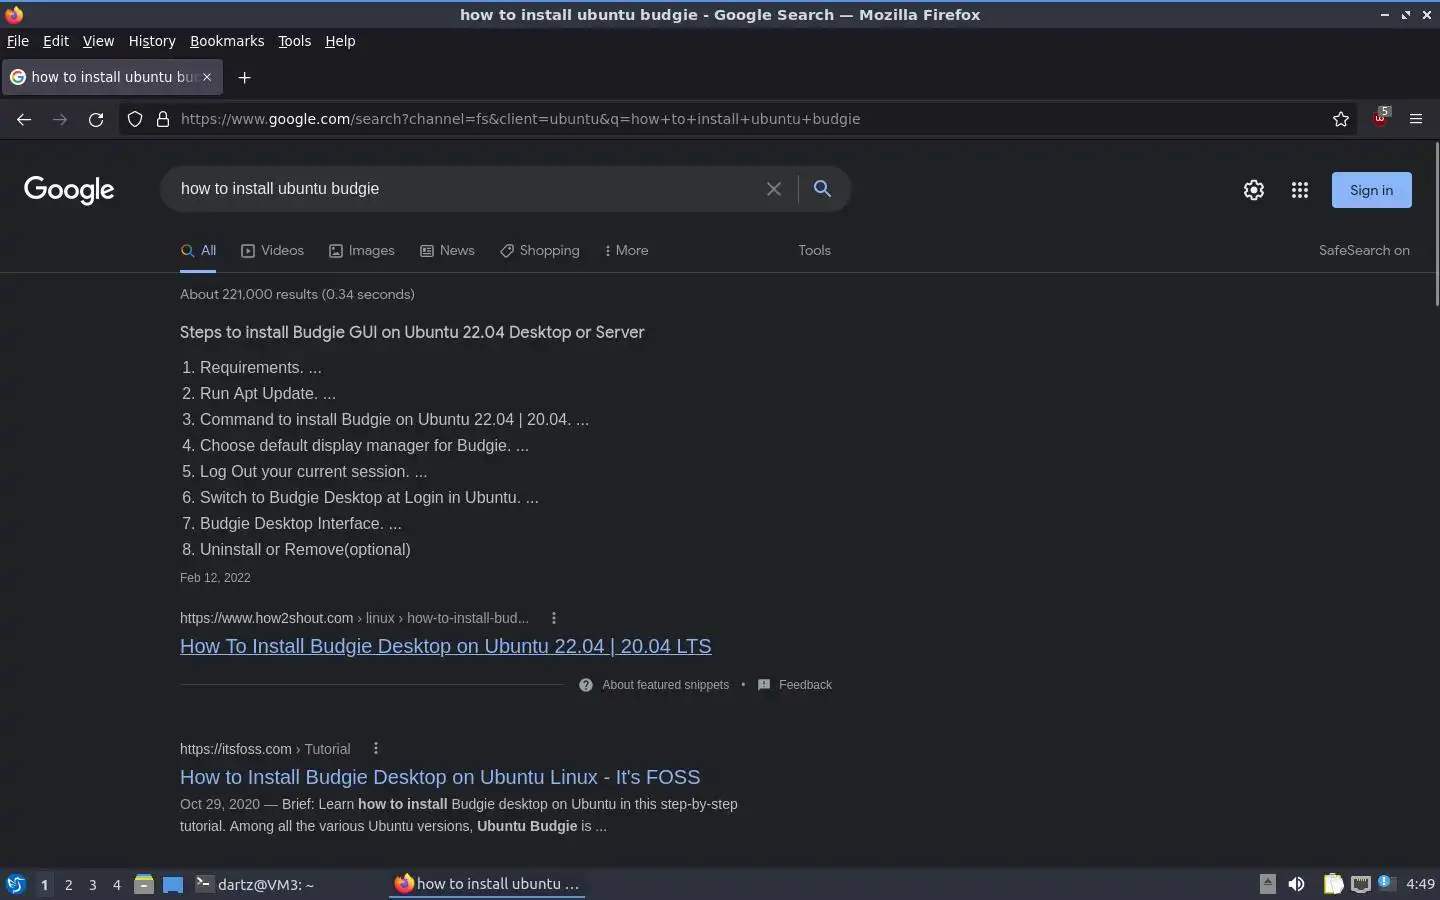Switch to the News results tab

(x=447, y=250)
